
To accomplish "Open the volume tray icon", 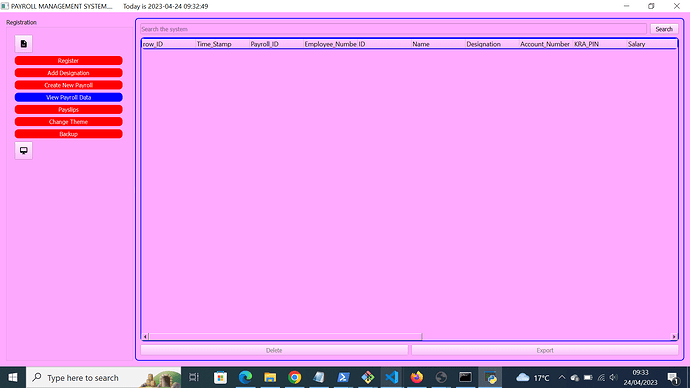I will pyautogui.click(x=613, y=377).
